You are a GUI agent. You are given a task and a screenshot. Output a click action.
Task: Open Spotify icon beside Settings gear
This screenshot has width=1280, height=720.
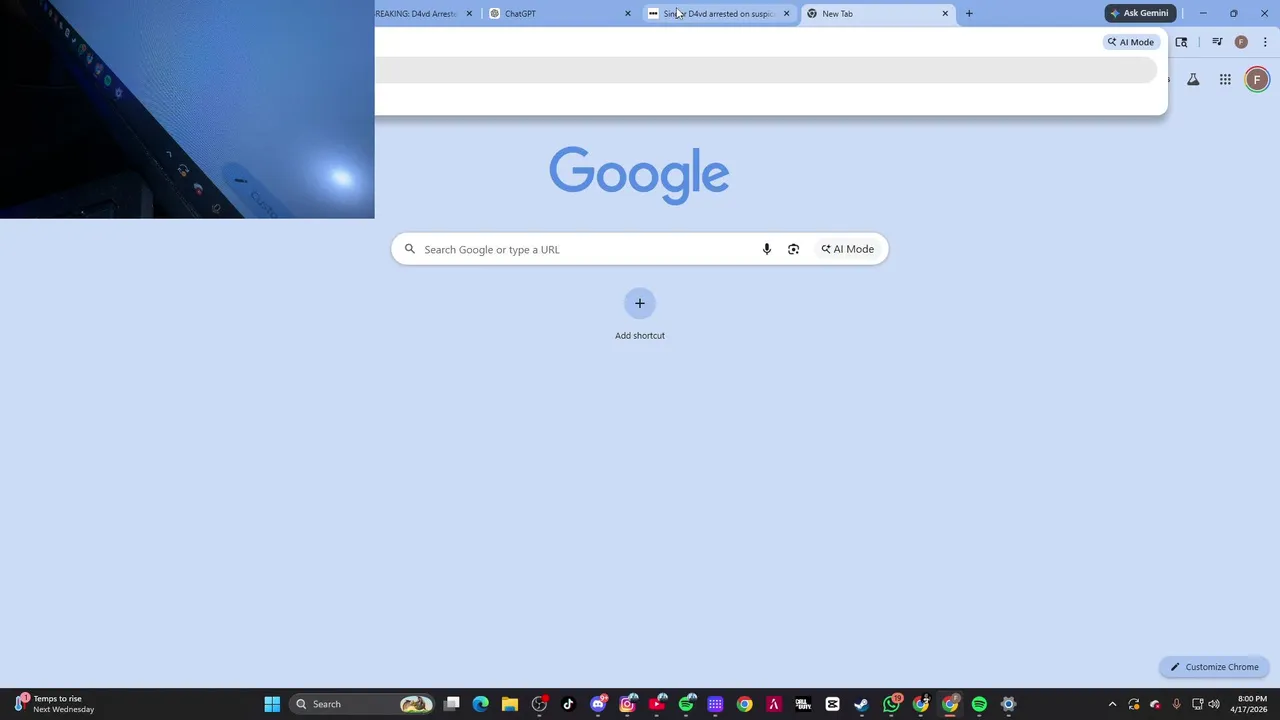[x=979, y=704]
